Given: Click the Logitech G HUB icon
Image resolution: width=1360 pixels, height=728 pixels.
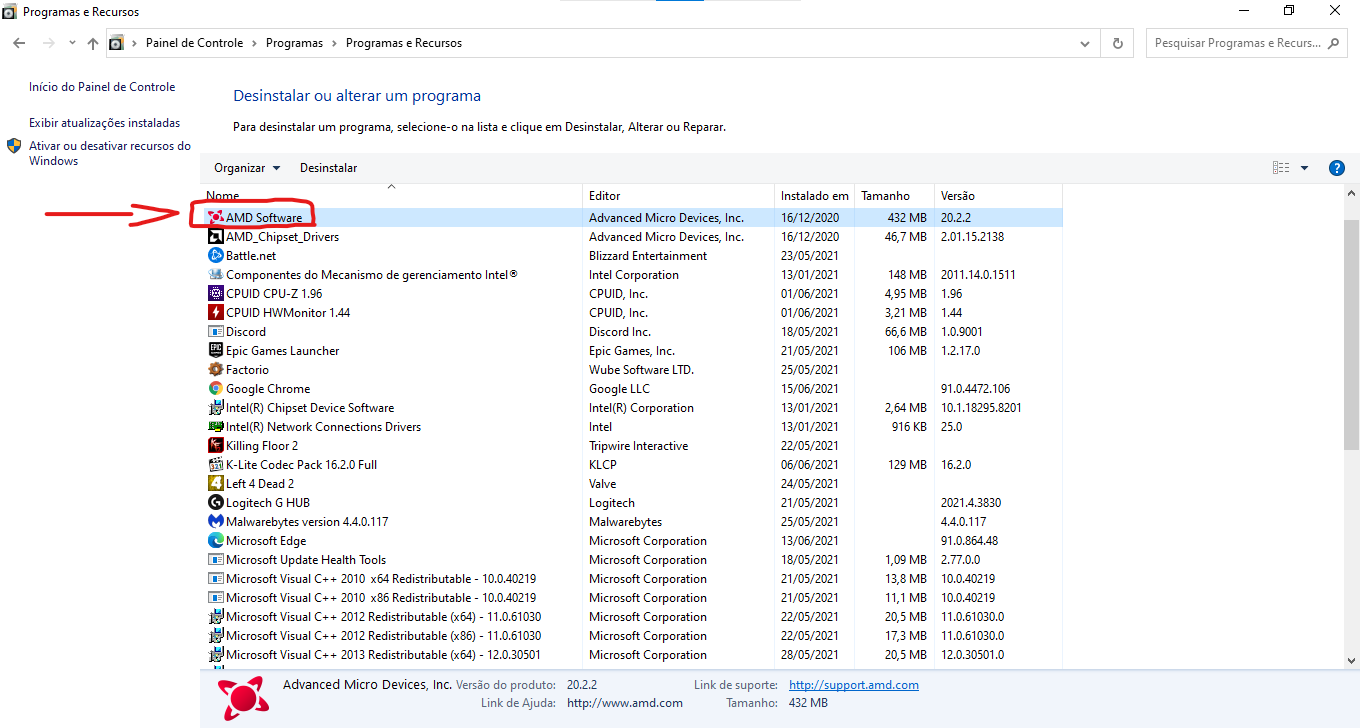Looking at the screenshot, I should click(215, 503).
